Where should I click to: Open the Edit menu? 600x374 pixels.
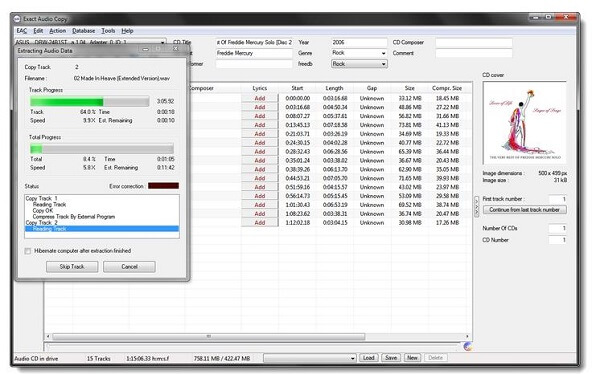point(38,31)
